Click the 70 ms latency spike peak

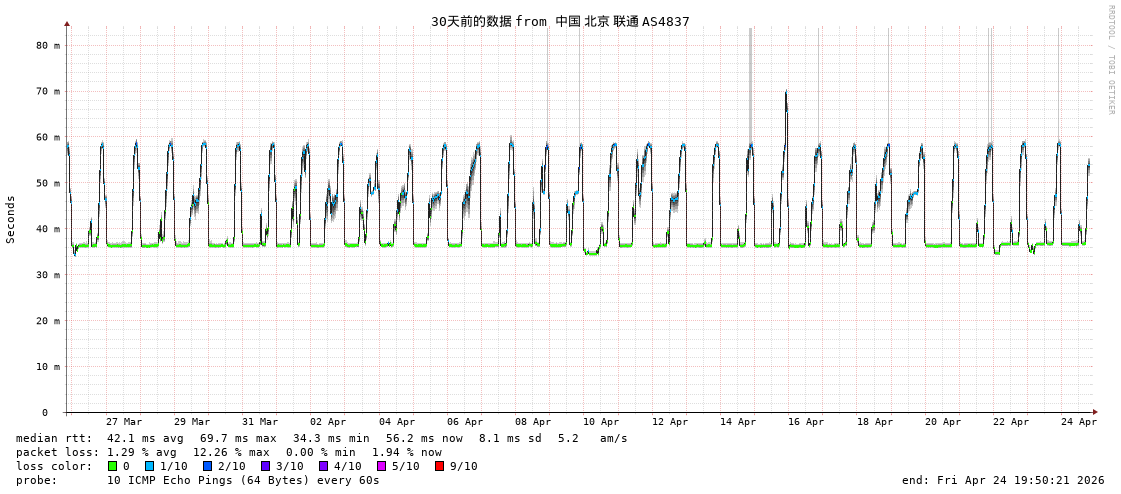click(x=786, y=93)
